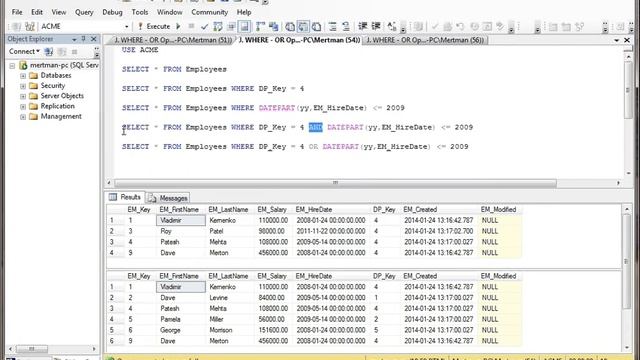Switch output to Results to File

(x=316, y=27)
